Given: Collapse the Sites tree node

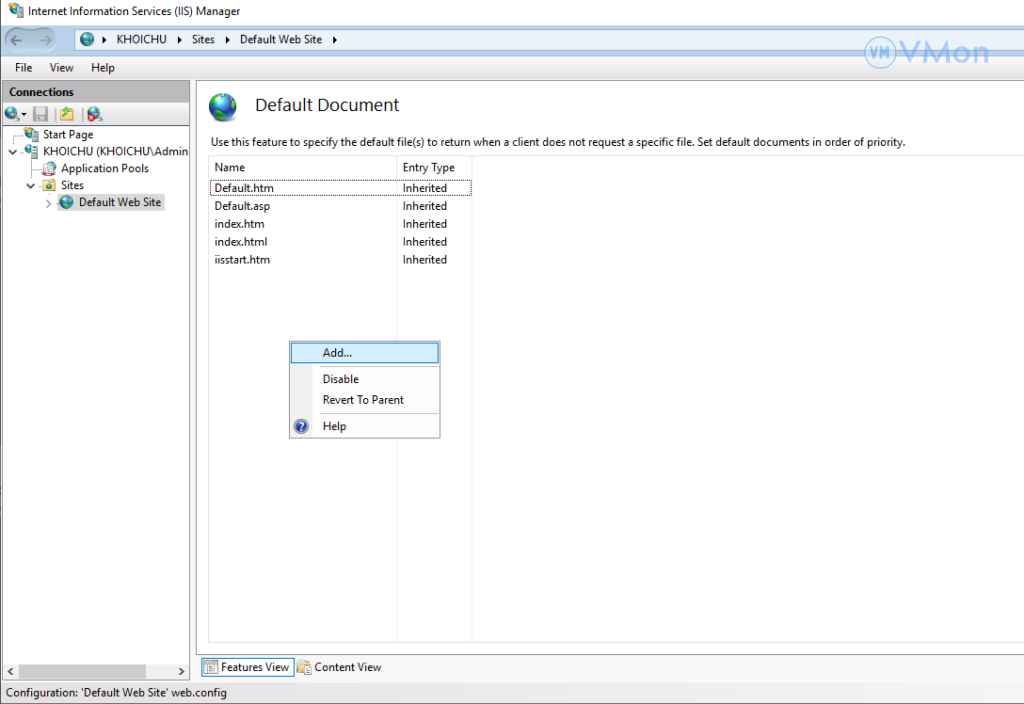Looking at the screenshot, I should (31, 186).
